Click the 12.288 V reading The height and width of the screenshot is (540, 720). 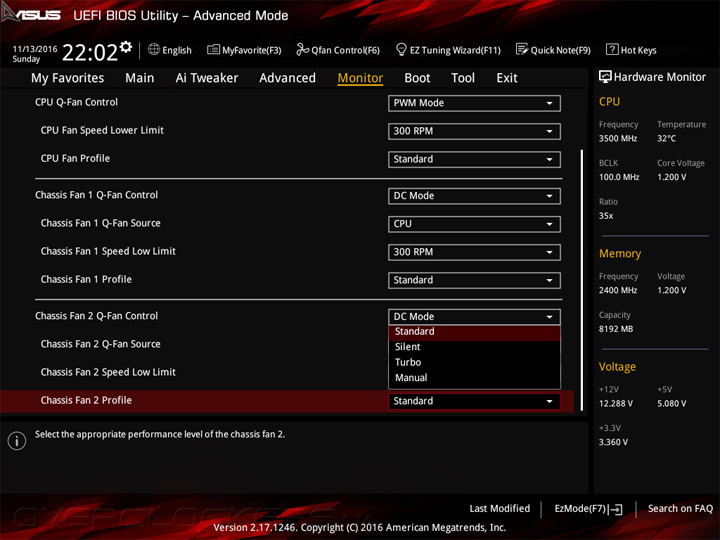pyautogui.click(x=616, y=404)
